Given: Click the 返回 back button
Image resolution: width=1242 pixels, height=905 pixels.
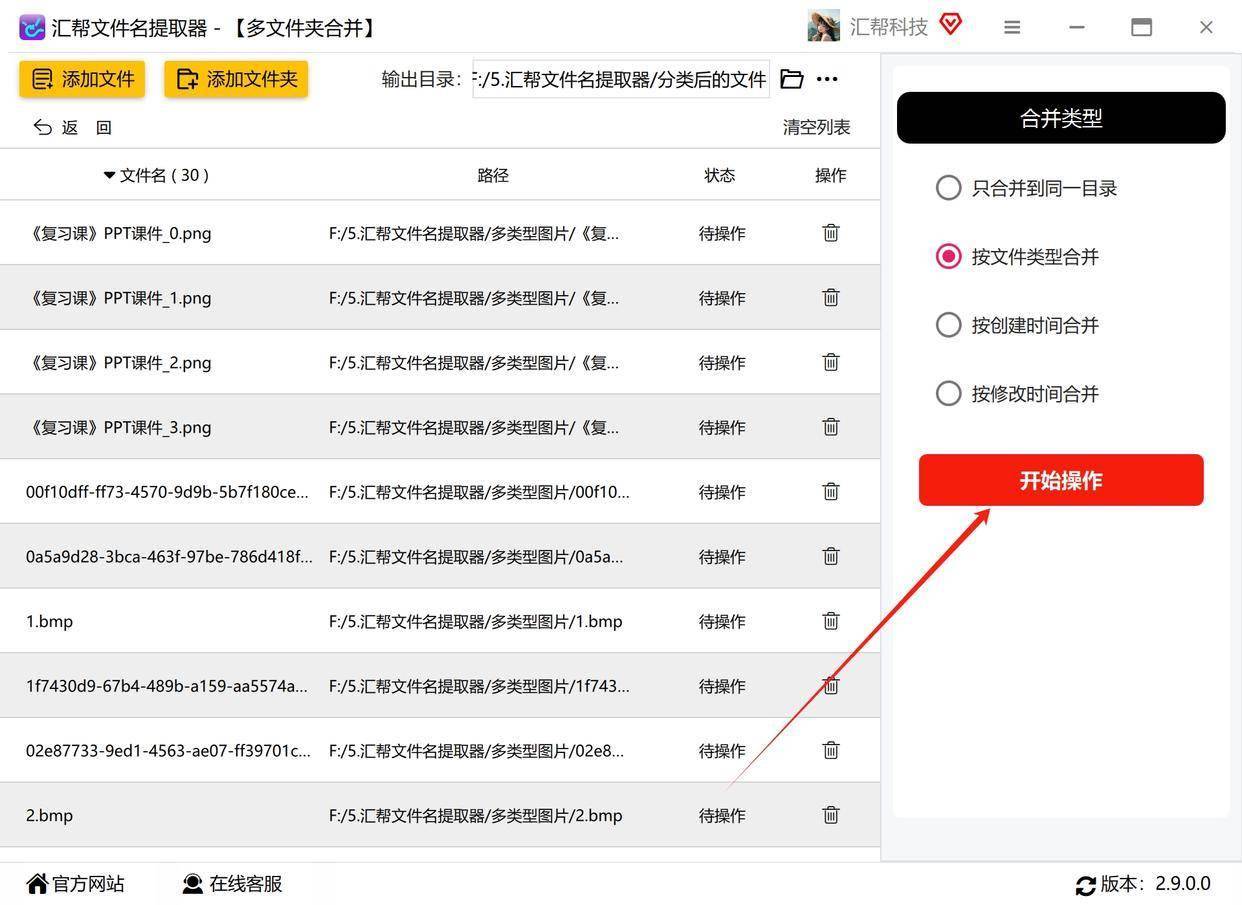Looking at the screenshot, I should (x=72, y=127).
